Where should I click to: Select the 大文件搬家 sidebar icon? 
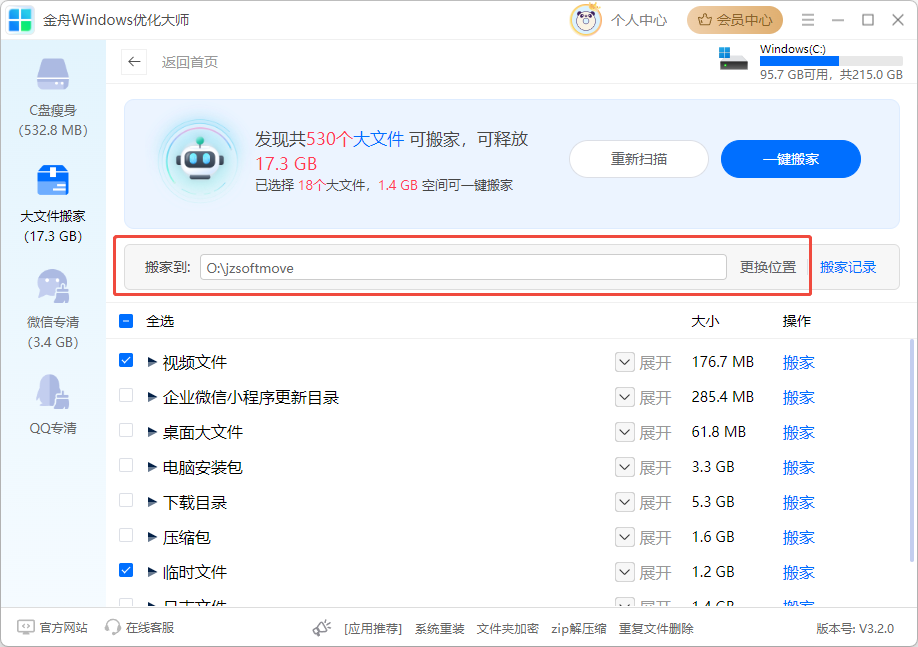53,180
